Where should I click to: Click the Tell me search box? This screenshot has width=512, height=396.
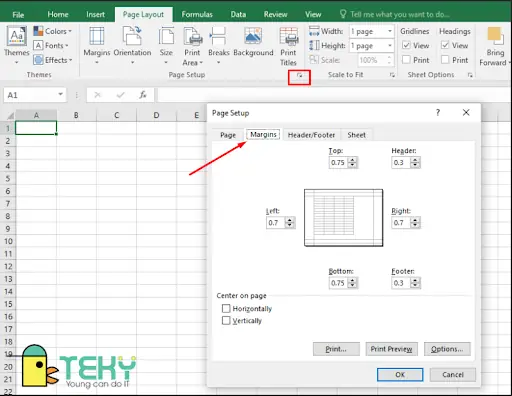[395, 14]
